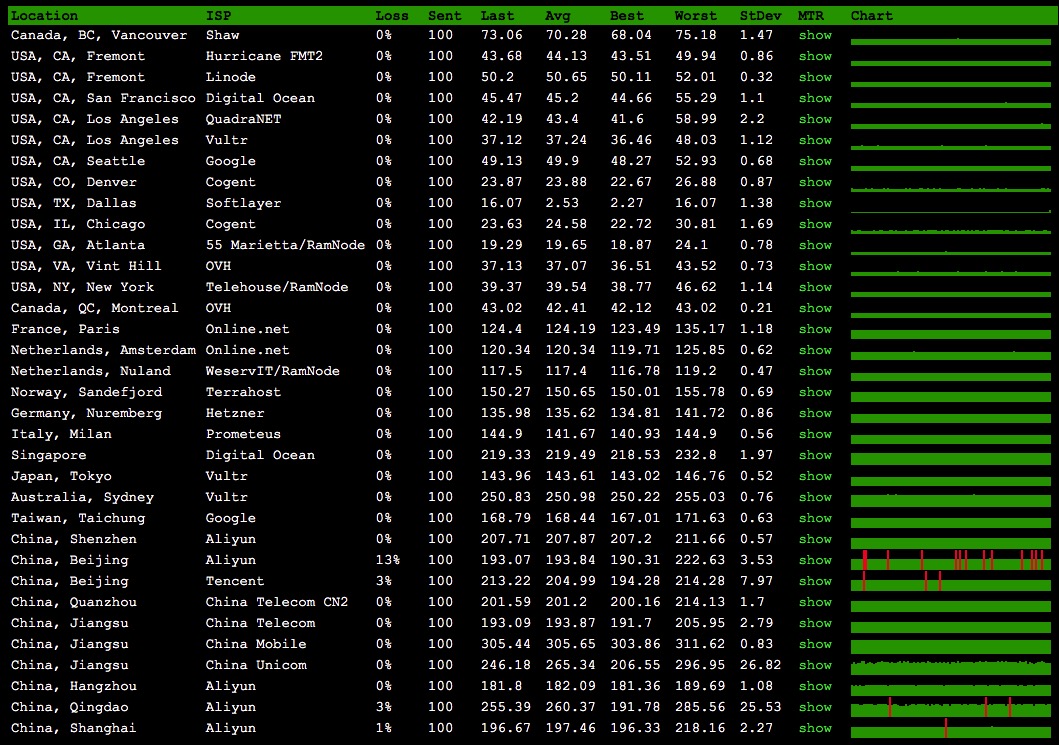Show MTR for the Seattle Google row
1059x745 pixels.
pyautogui.click(x=815, y=161)
